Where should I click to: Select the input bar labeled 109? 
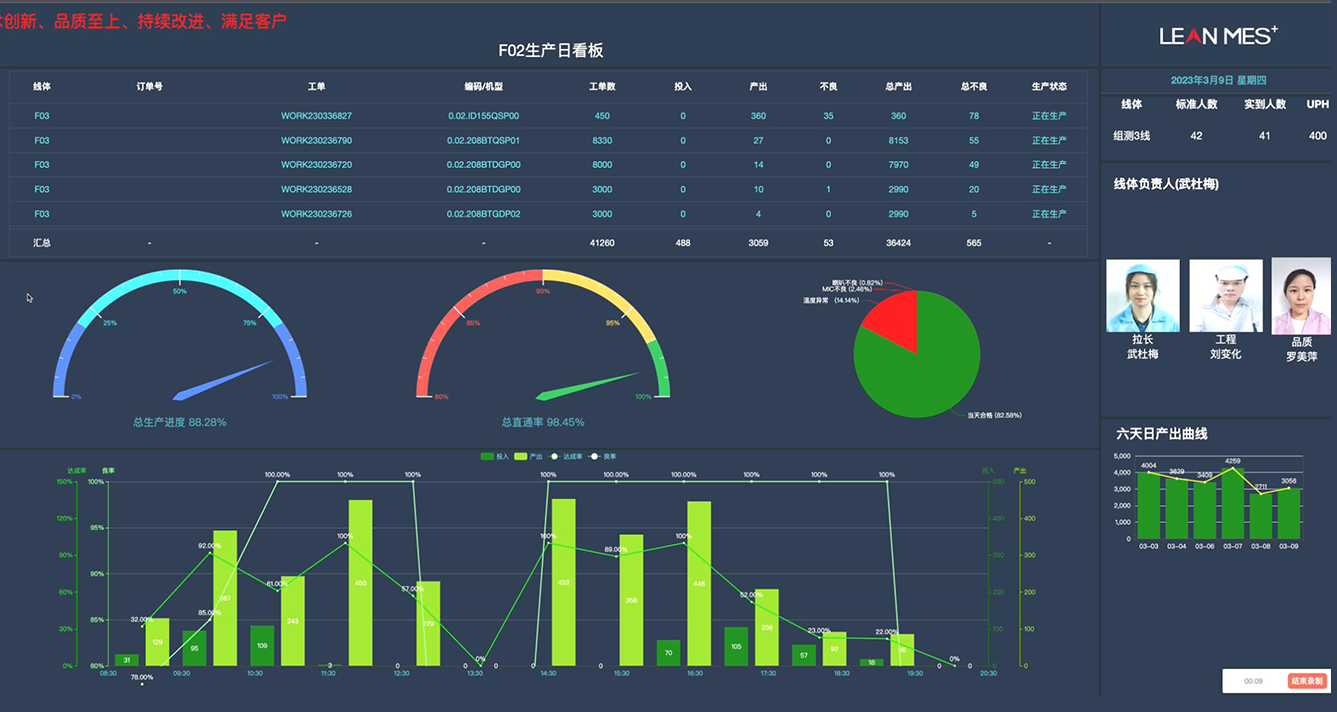click(262, 645)
